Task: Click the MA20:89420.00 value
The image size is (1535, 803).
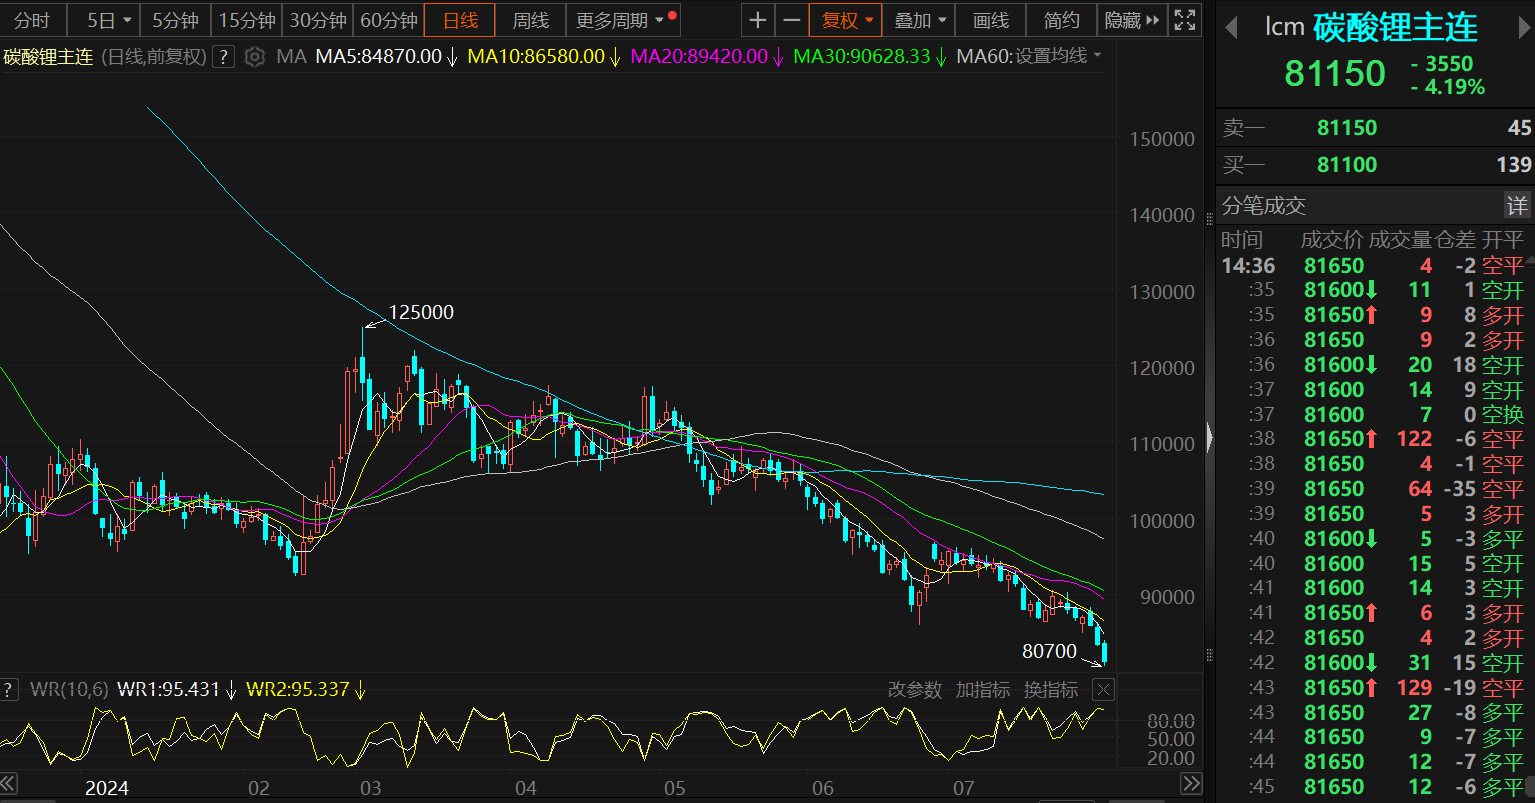Action: click(700, 57)
